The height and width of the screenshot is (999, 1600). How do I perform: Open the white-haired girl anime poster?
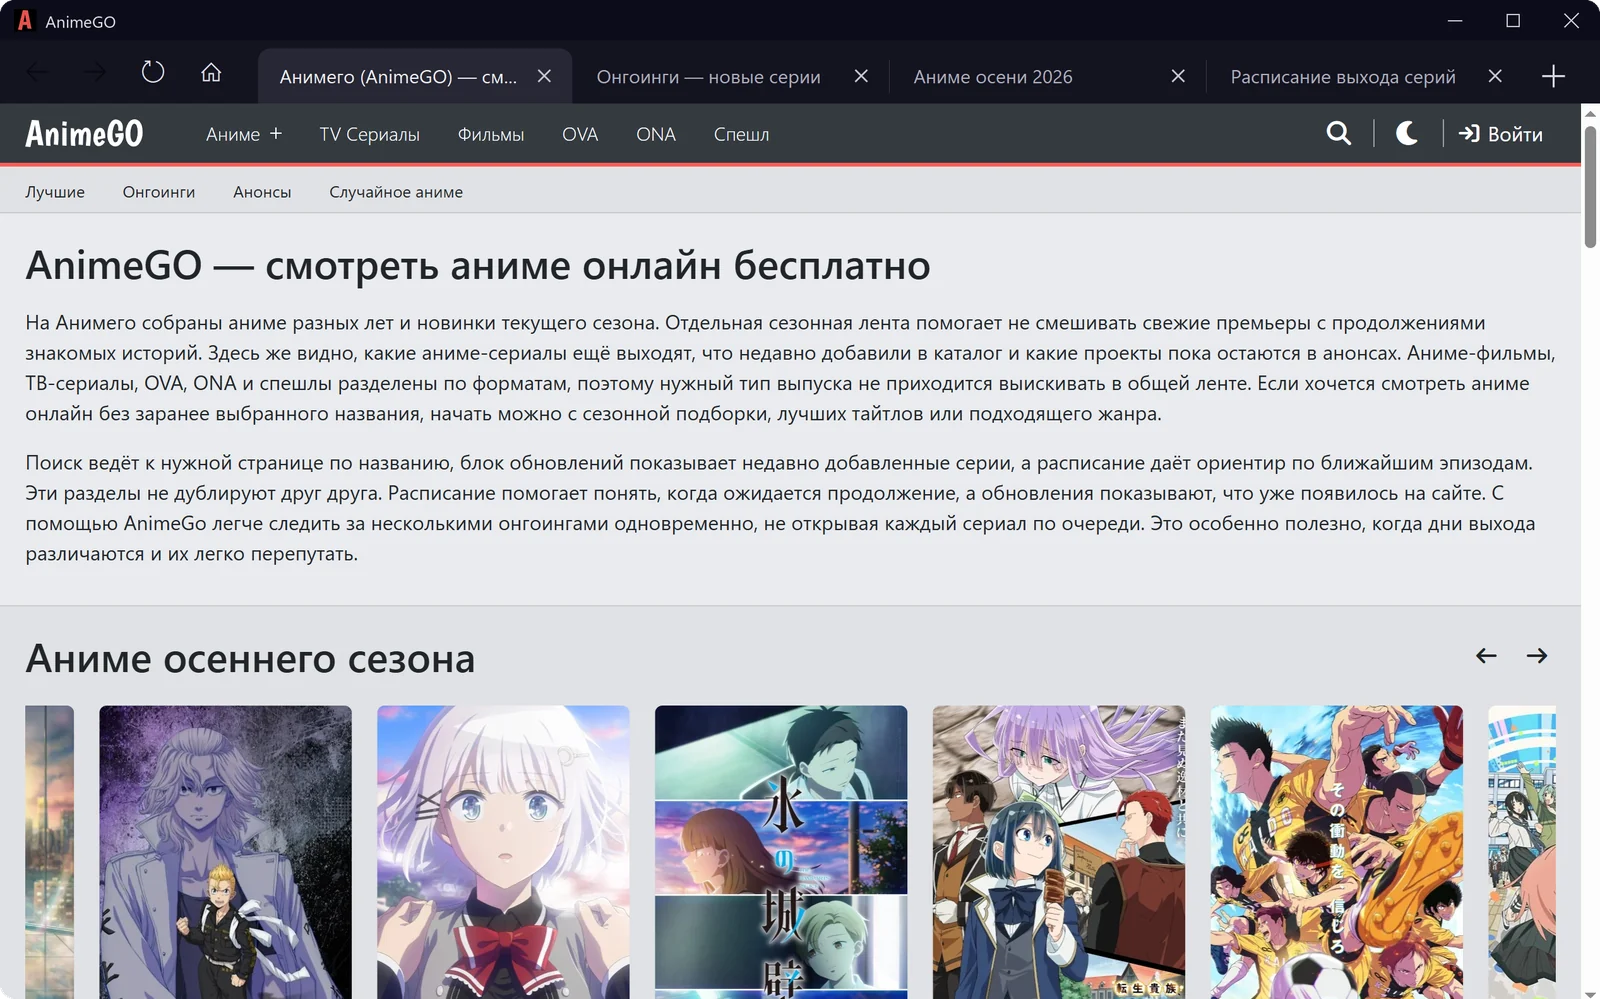[503, 852]
